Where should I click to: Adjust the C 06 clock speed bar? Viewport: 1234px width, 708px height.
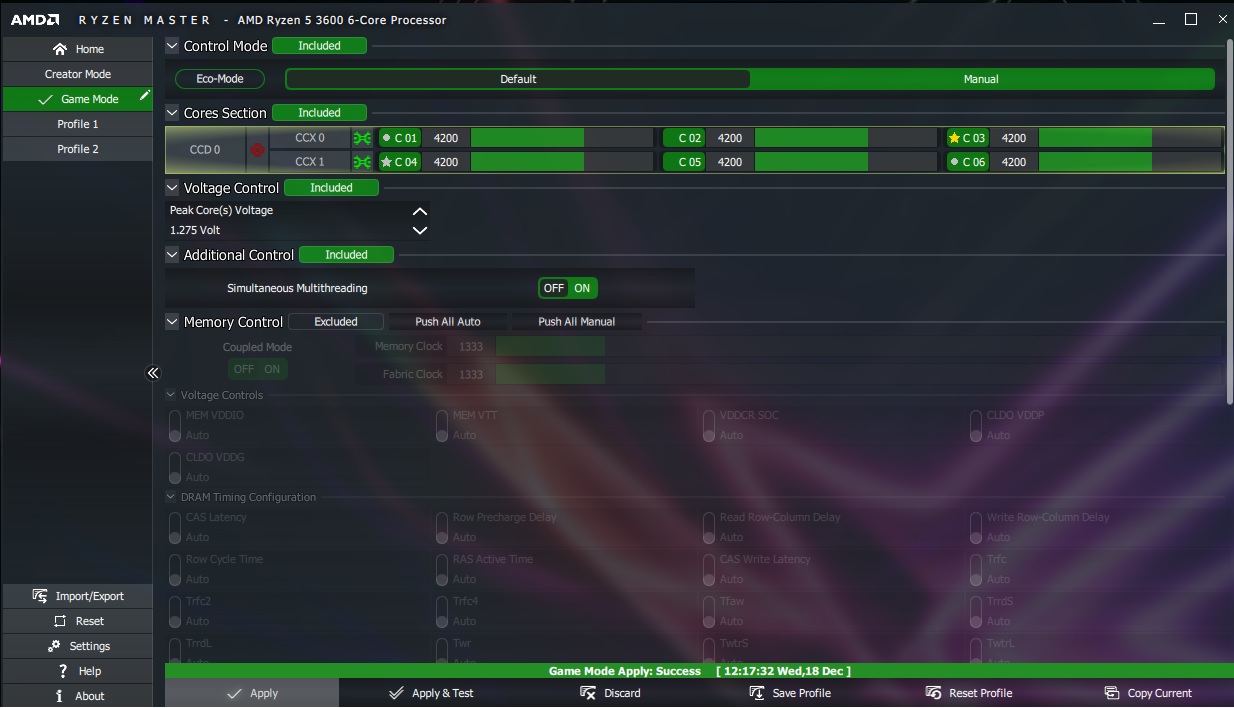coord(1130,162)
